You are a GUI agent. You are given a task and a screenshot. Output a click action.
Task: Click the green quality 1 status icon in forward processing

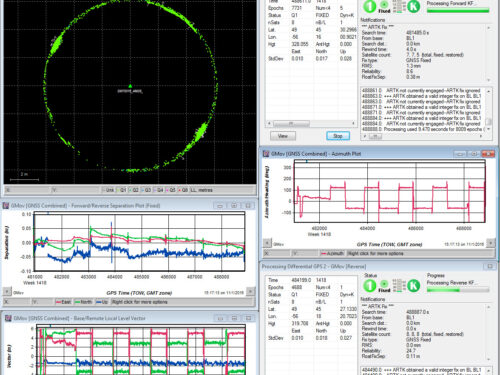(x=369, y=6)
